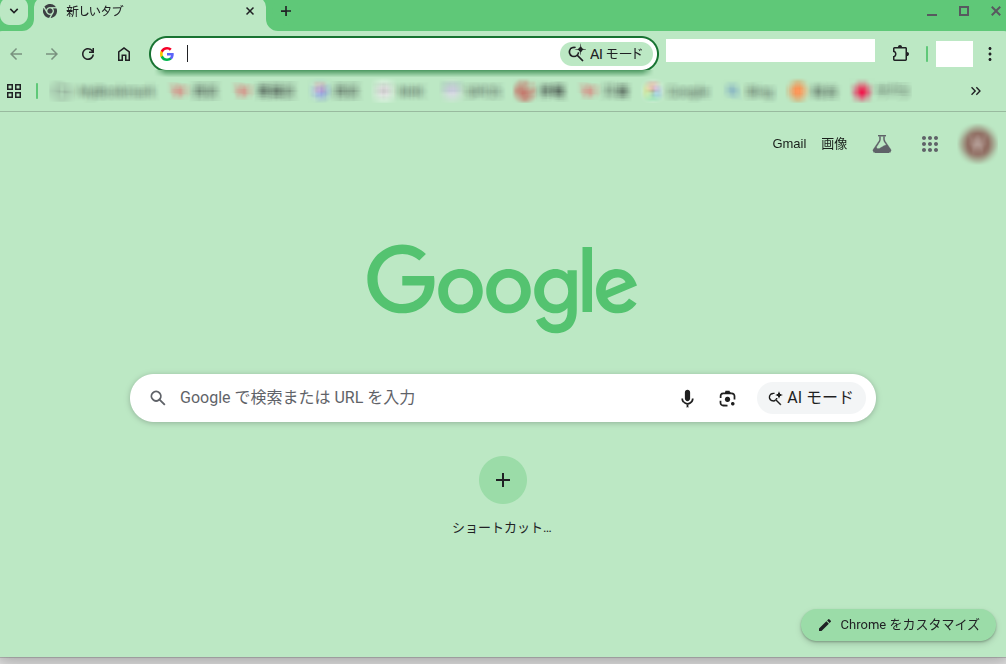The width and height of the screenshot is (1006, 664).
Task: Click the add shortcut plus icon
Action: point(502,480)
